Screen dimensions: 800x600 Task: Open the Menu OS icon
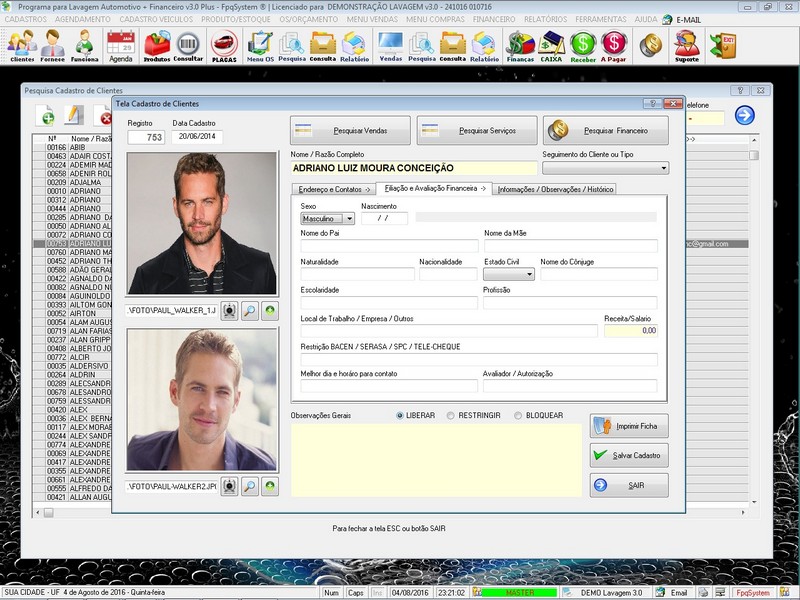(260, 46)
